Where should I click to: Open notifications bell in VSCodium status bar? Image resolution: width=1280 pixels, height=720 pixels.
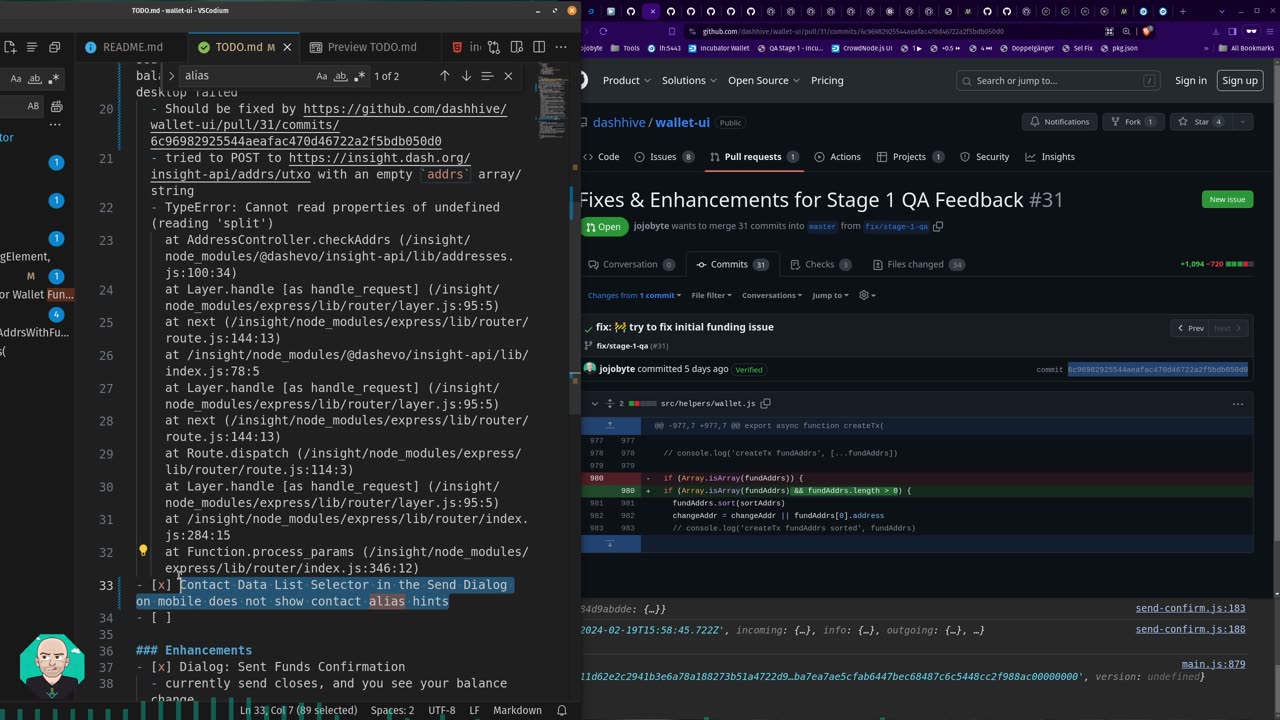[x=562, y=710]
